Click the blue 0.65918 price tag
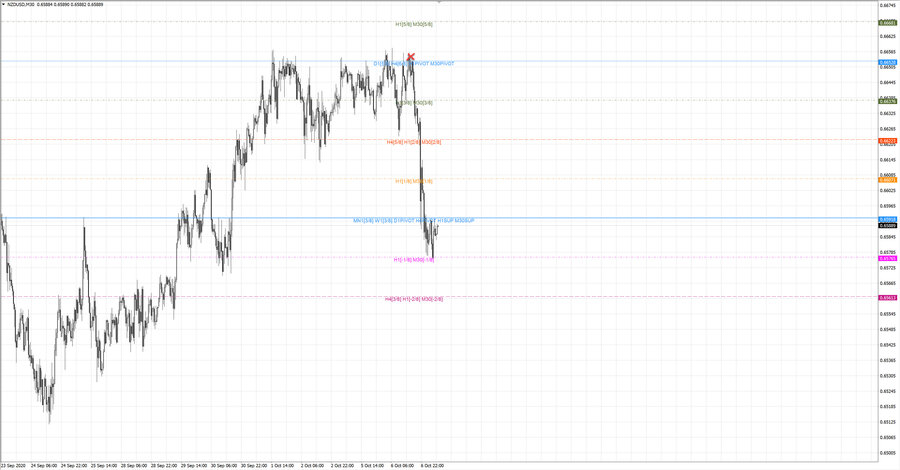Viewport: 900px width, 470px height. 888,219
